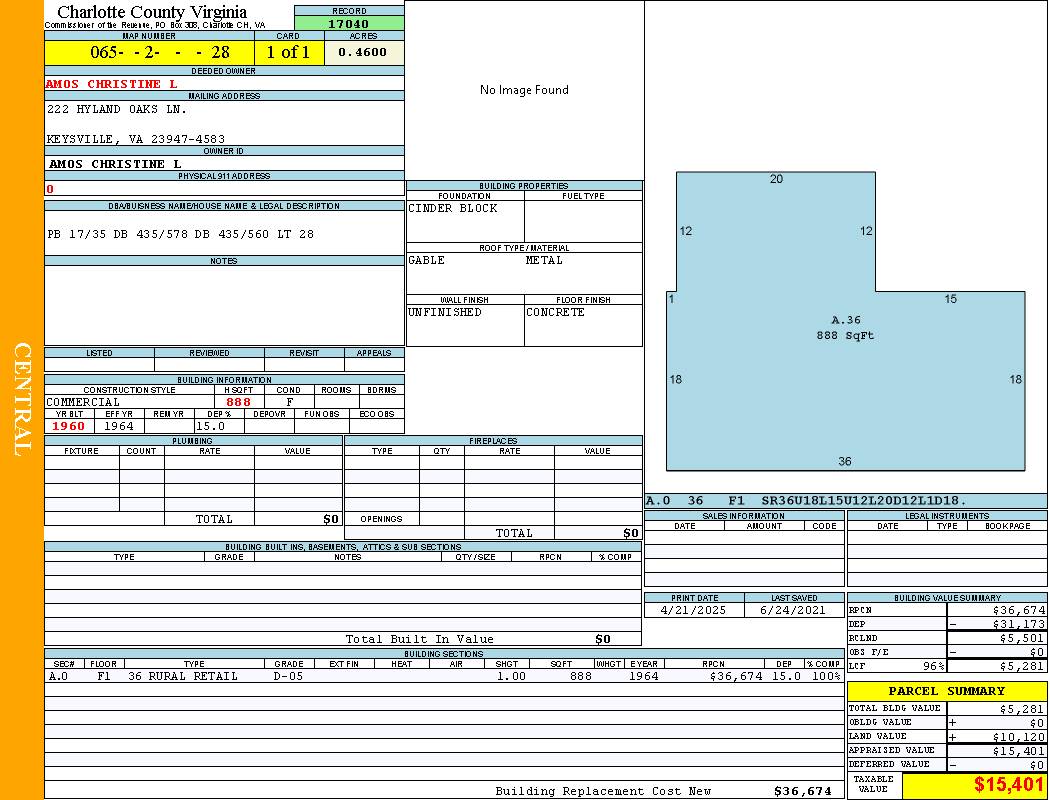
Task: Select the UNFINISHED wall finish field
Action: point(464,323)
